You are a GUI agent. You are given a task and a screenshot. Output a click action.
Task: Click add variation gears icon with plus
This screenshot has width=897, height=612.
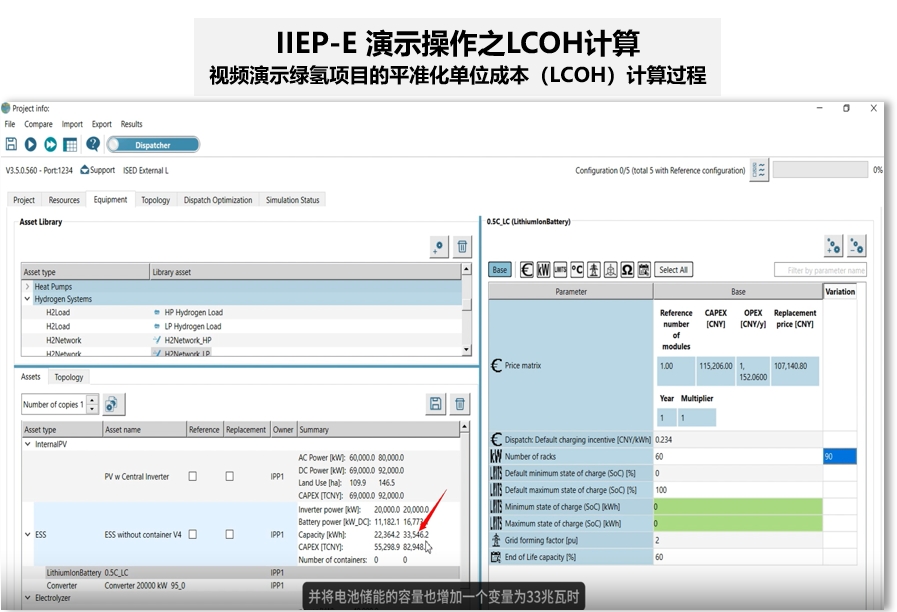point(833,246)
